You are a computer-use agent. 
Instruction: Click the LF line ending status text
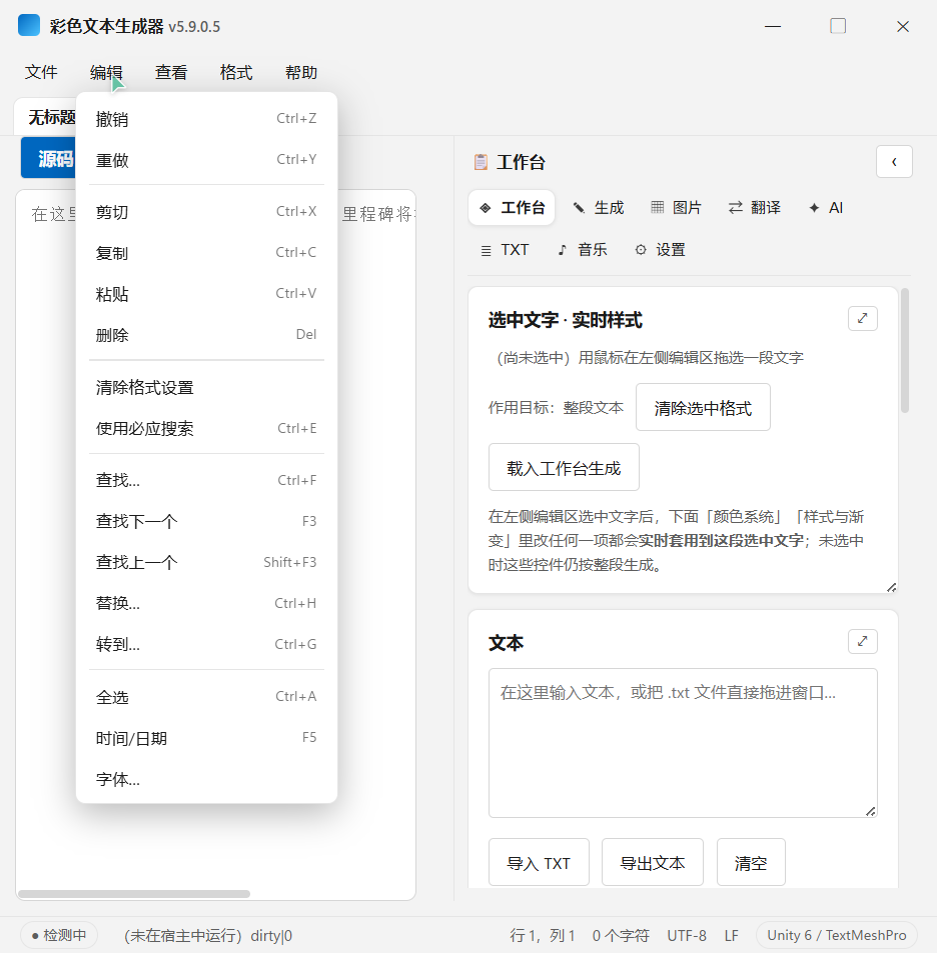pos(731,935)
